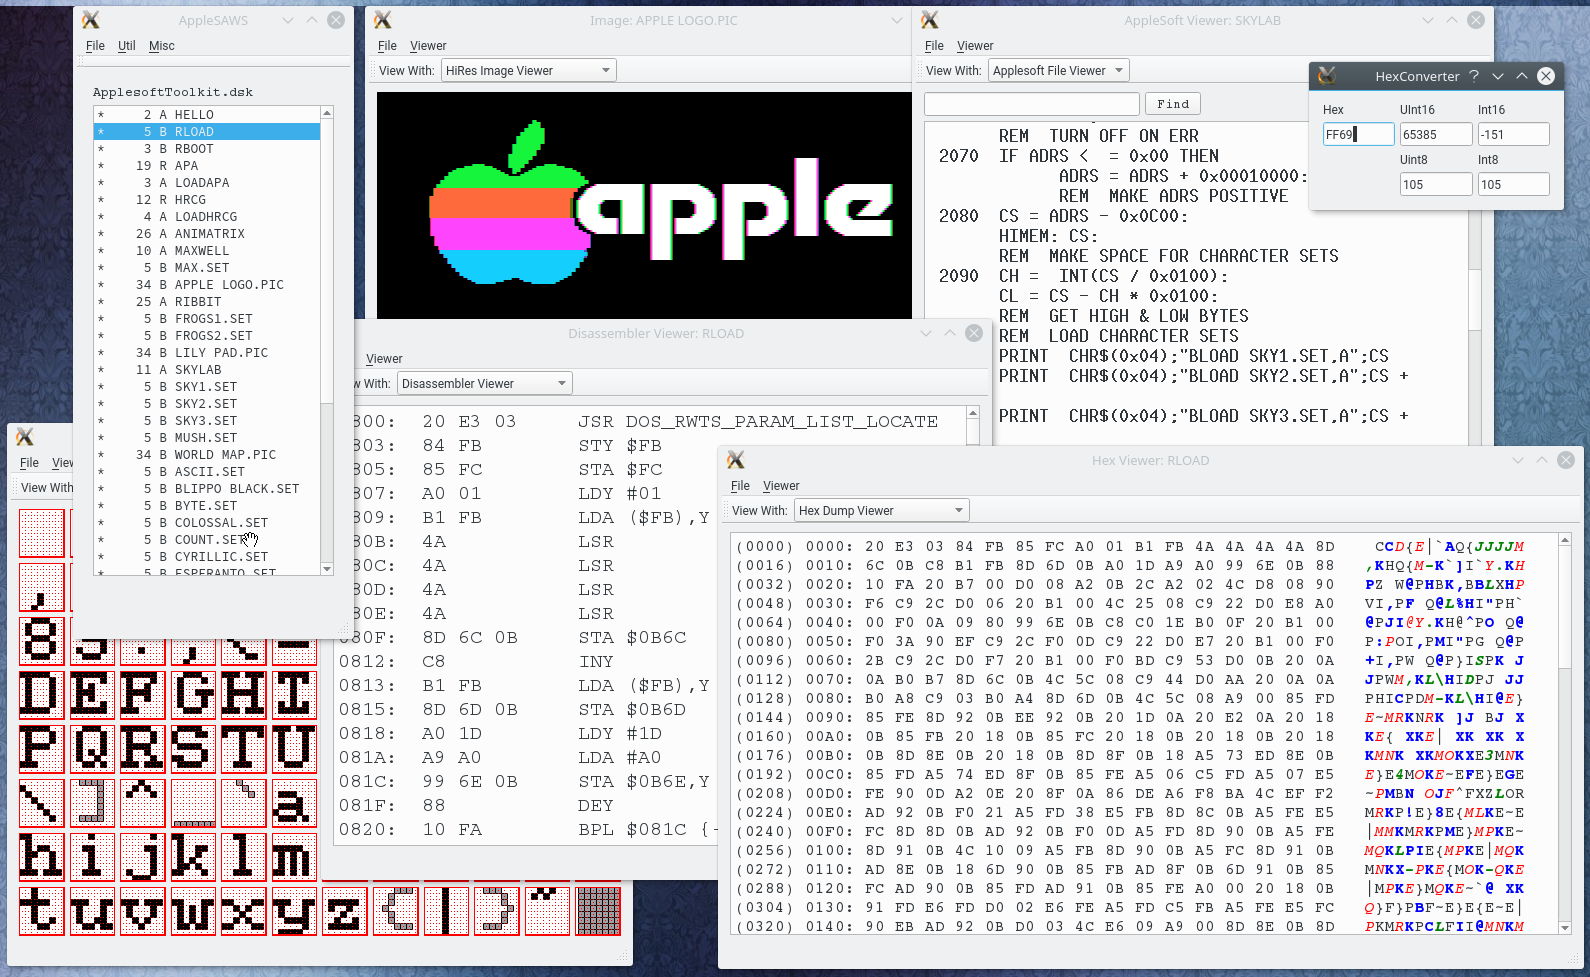
Task: Click the HexConverter up chevron icon
Action: click(x=1521, y=76)
